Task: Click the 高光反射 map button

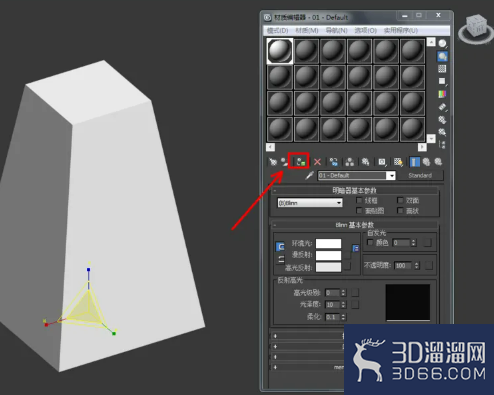Action: 347,266
